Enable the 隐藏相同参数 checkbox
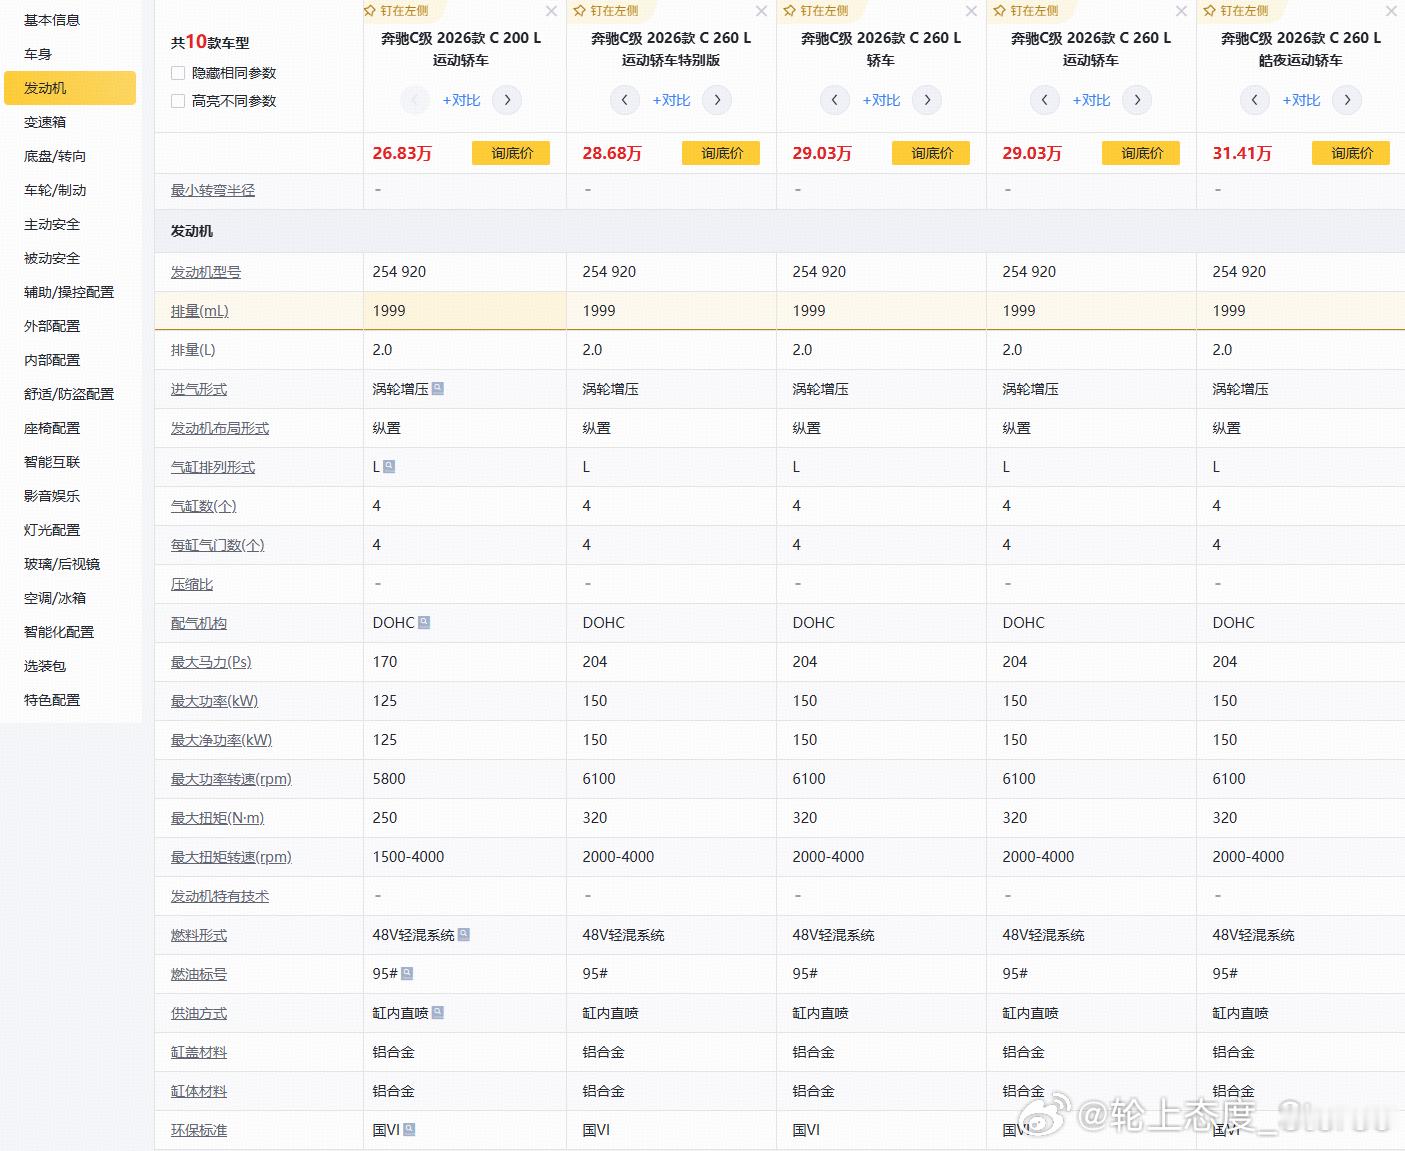1405x1151 pixels. (176, 72)
